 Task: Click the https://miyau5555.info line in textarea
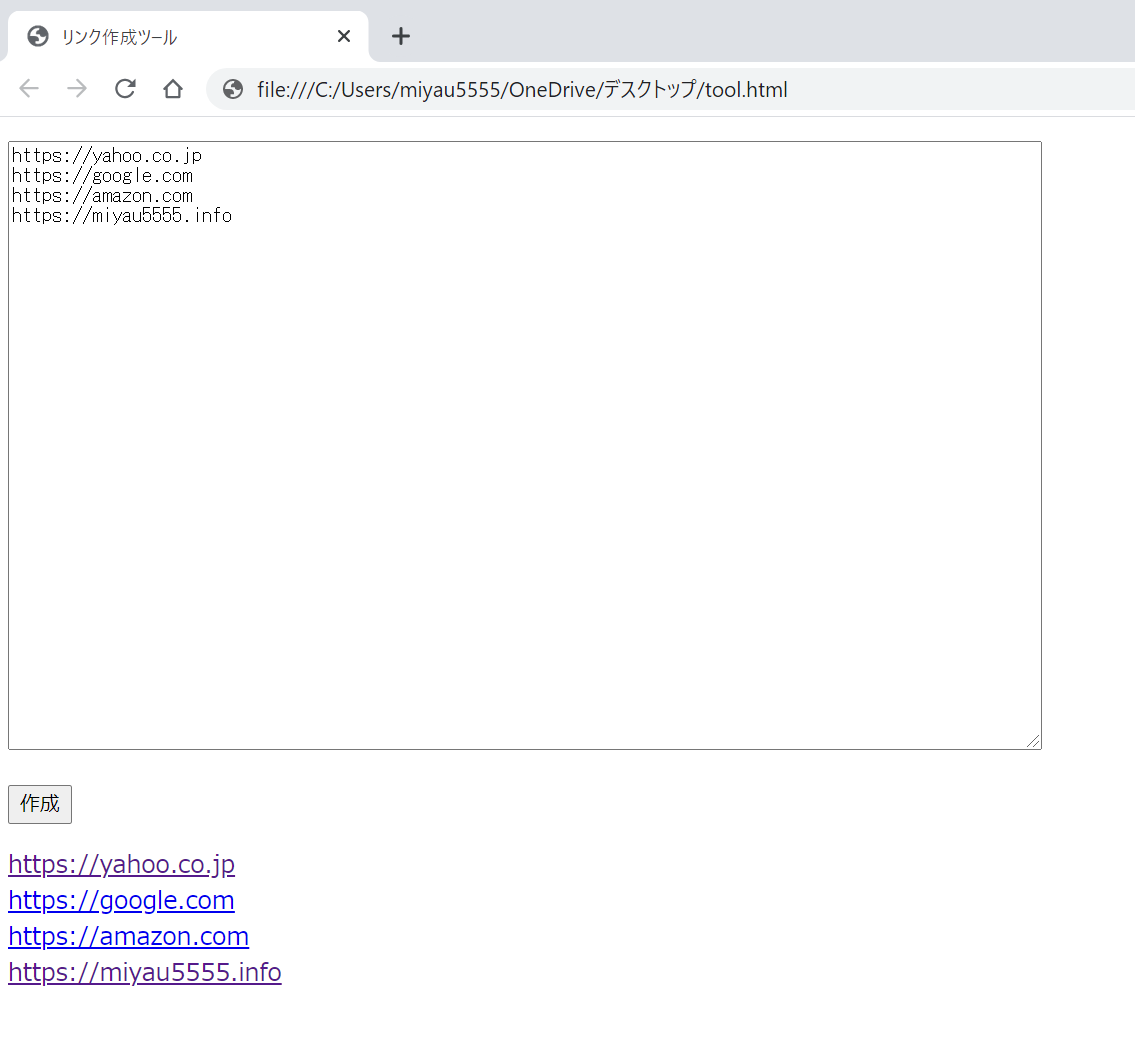[x=122, y=216]
